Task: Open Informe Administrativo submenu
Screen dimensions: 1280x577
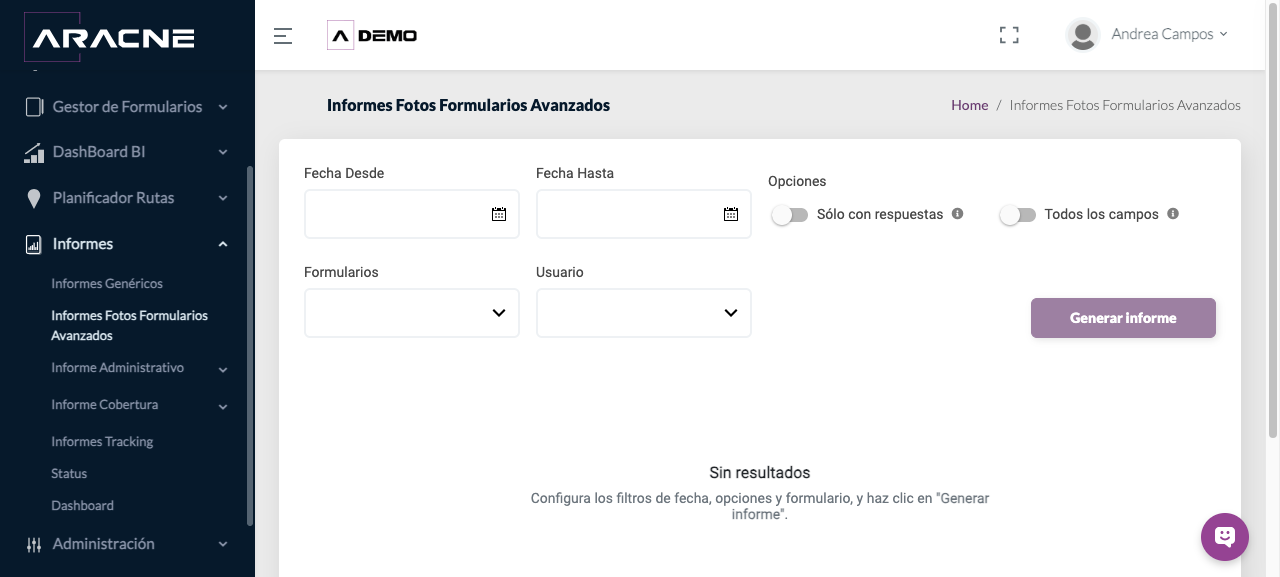Action: tap(118, 368)
